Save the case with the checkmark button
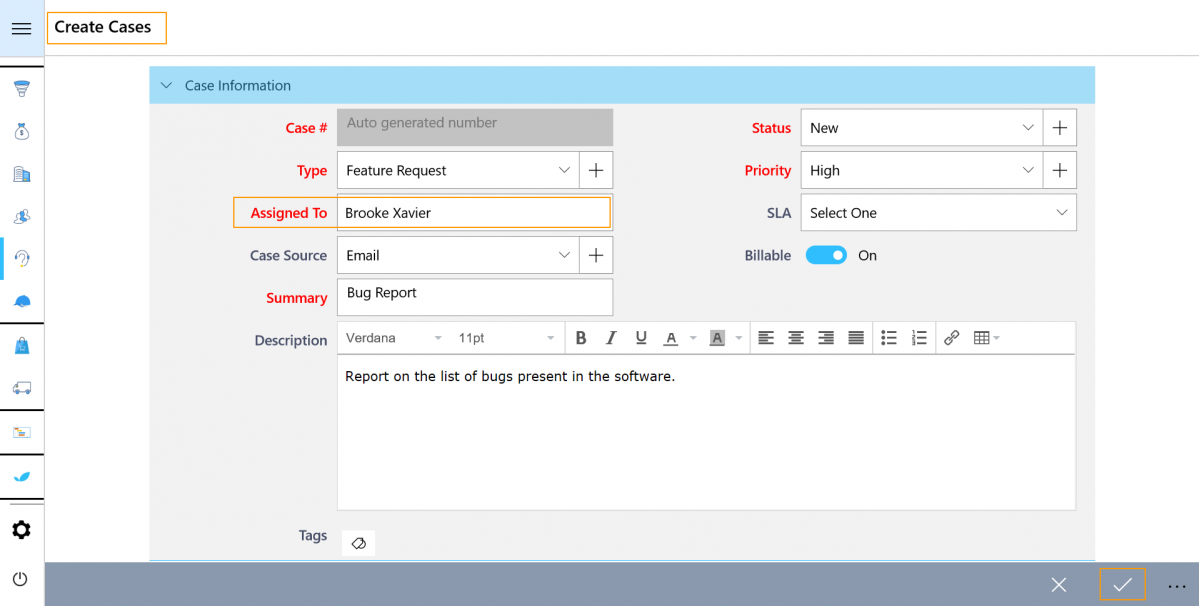 [1122, 585]
